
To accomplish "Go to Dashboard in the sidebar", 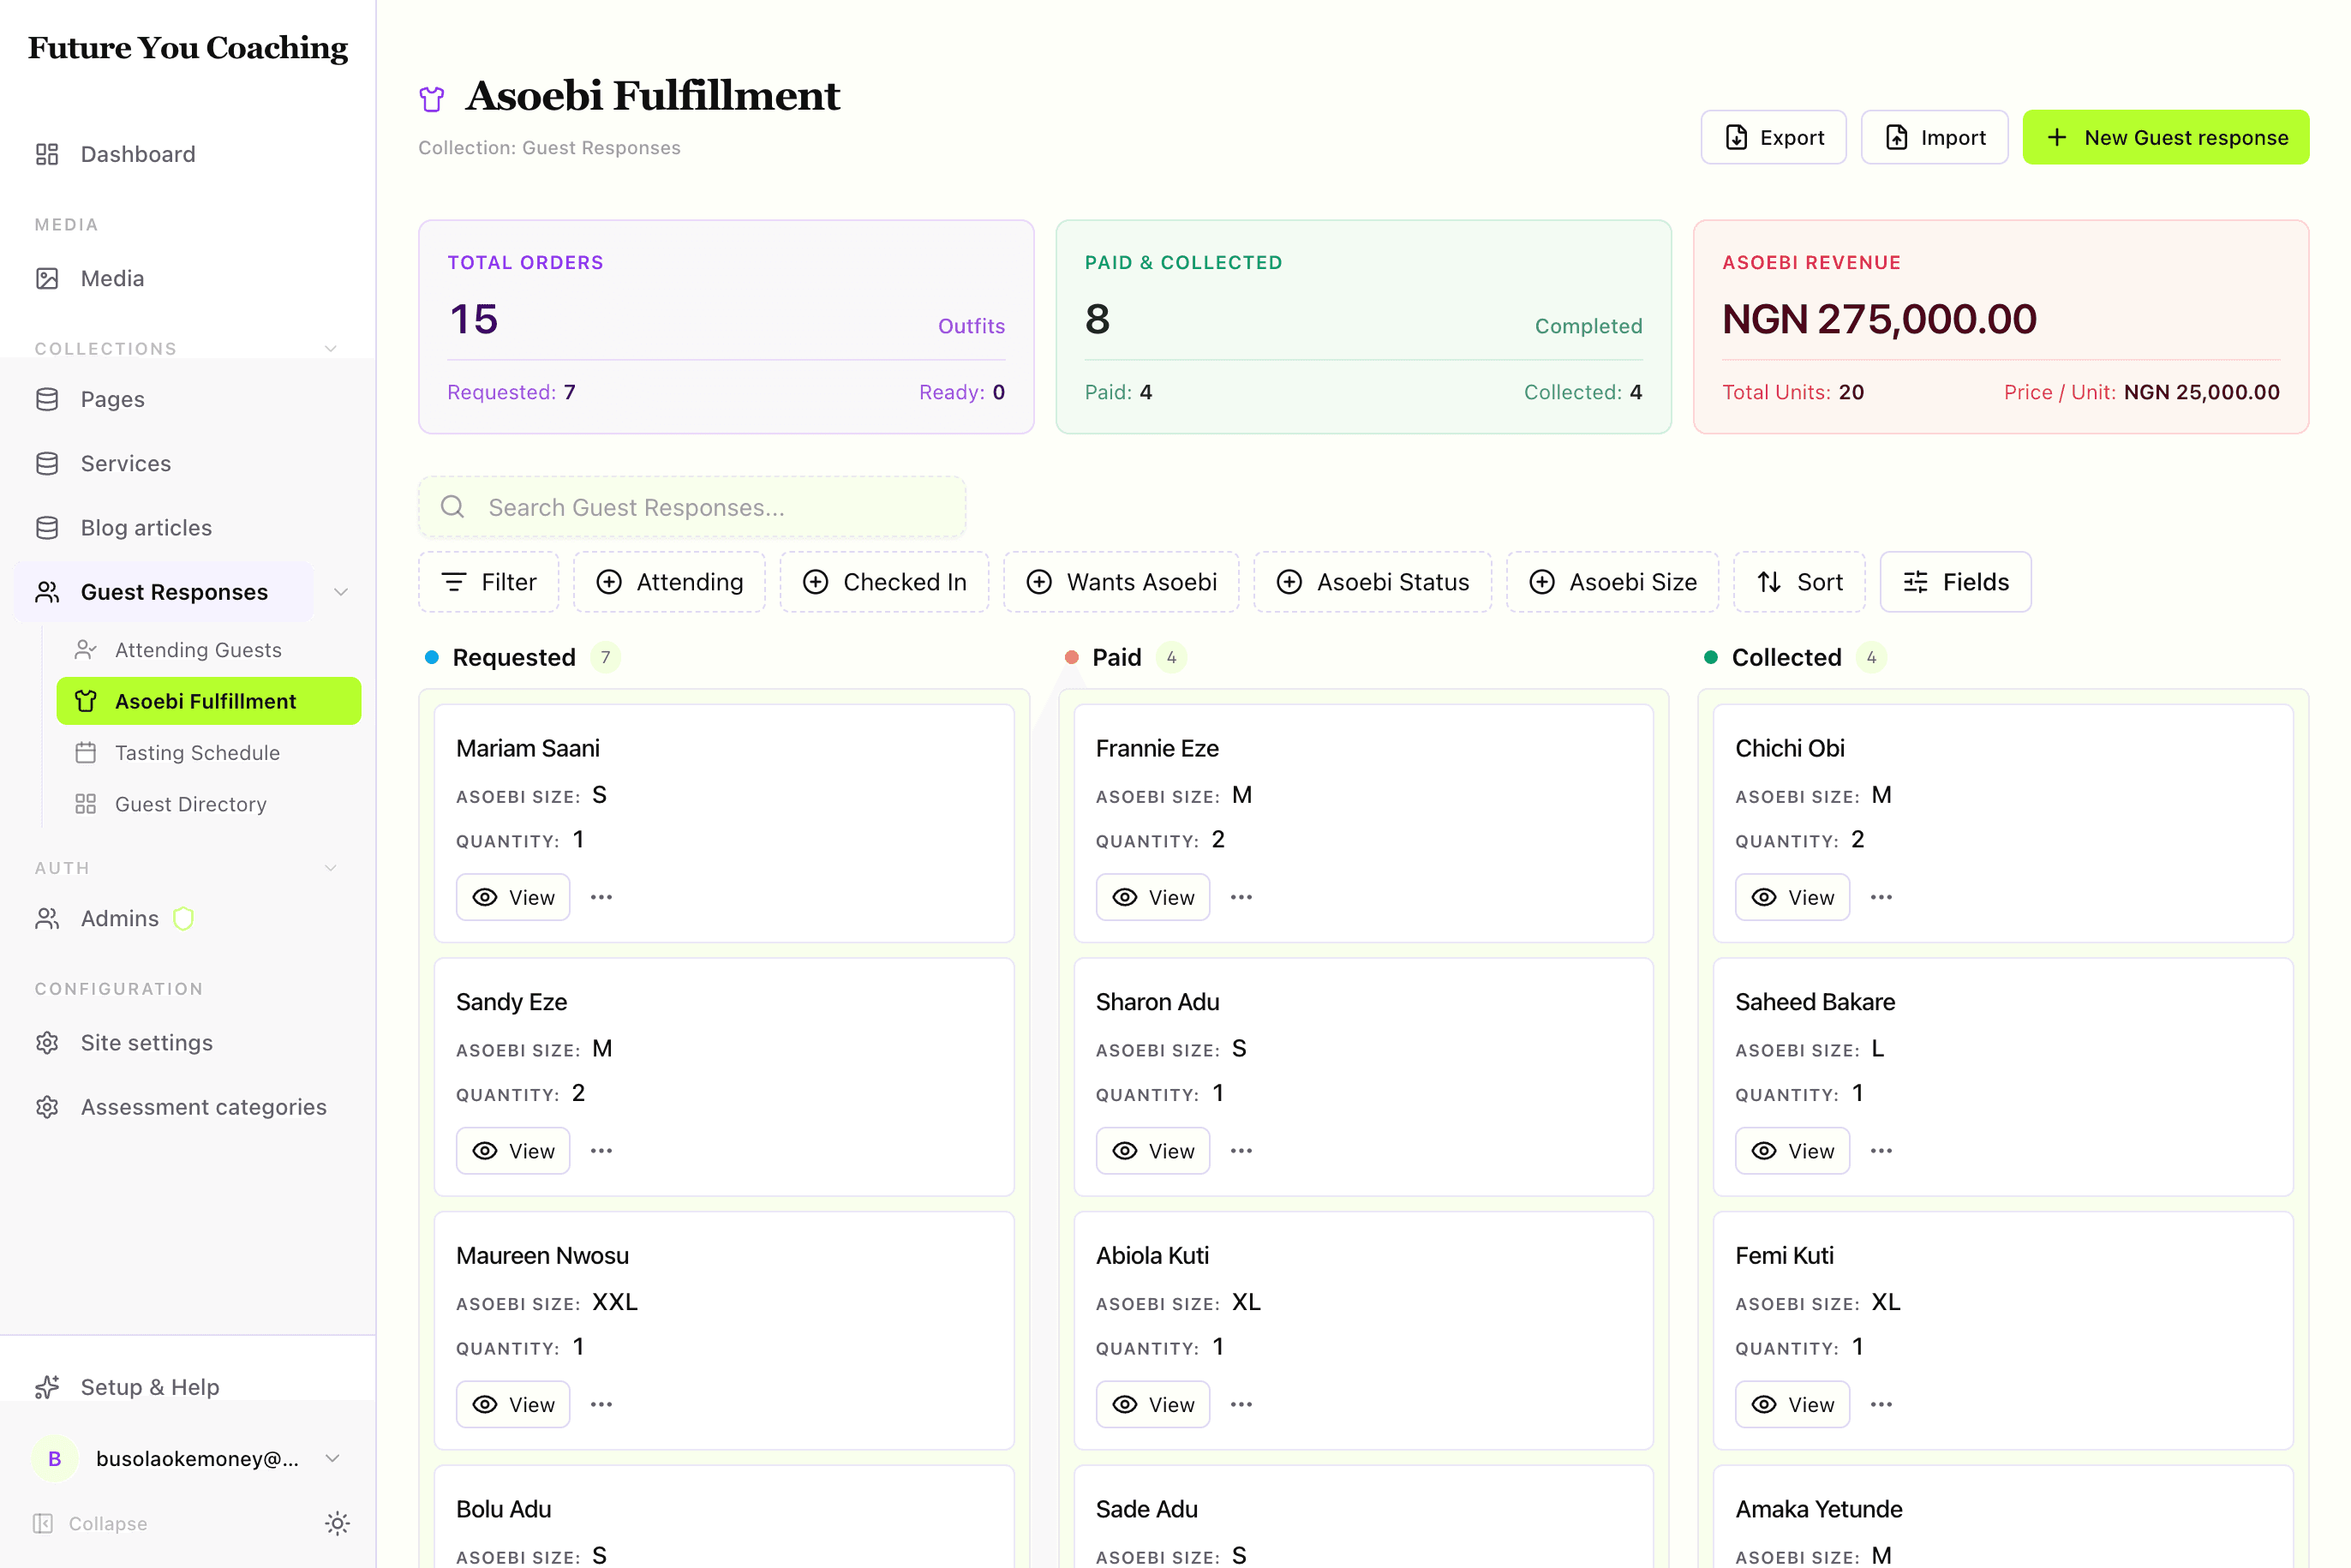I will click(138, 154).
